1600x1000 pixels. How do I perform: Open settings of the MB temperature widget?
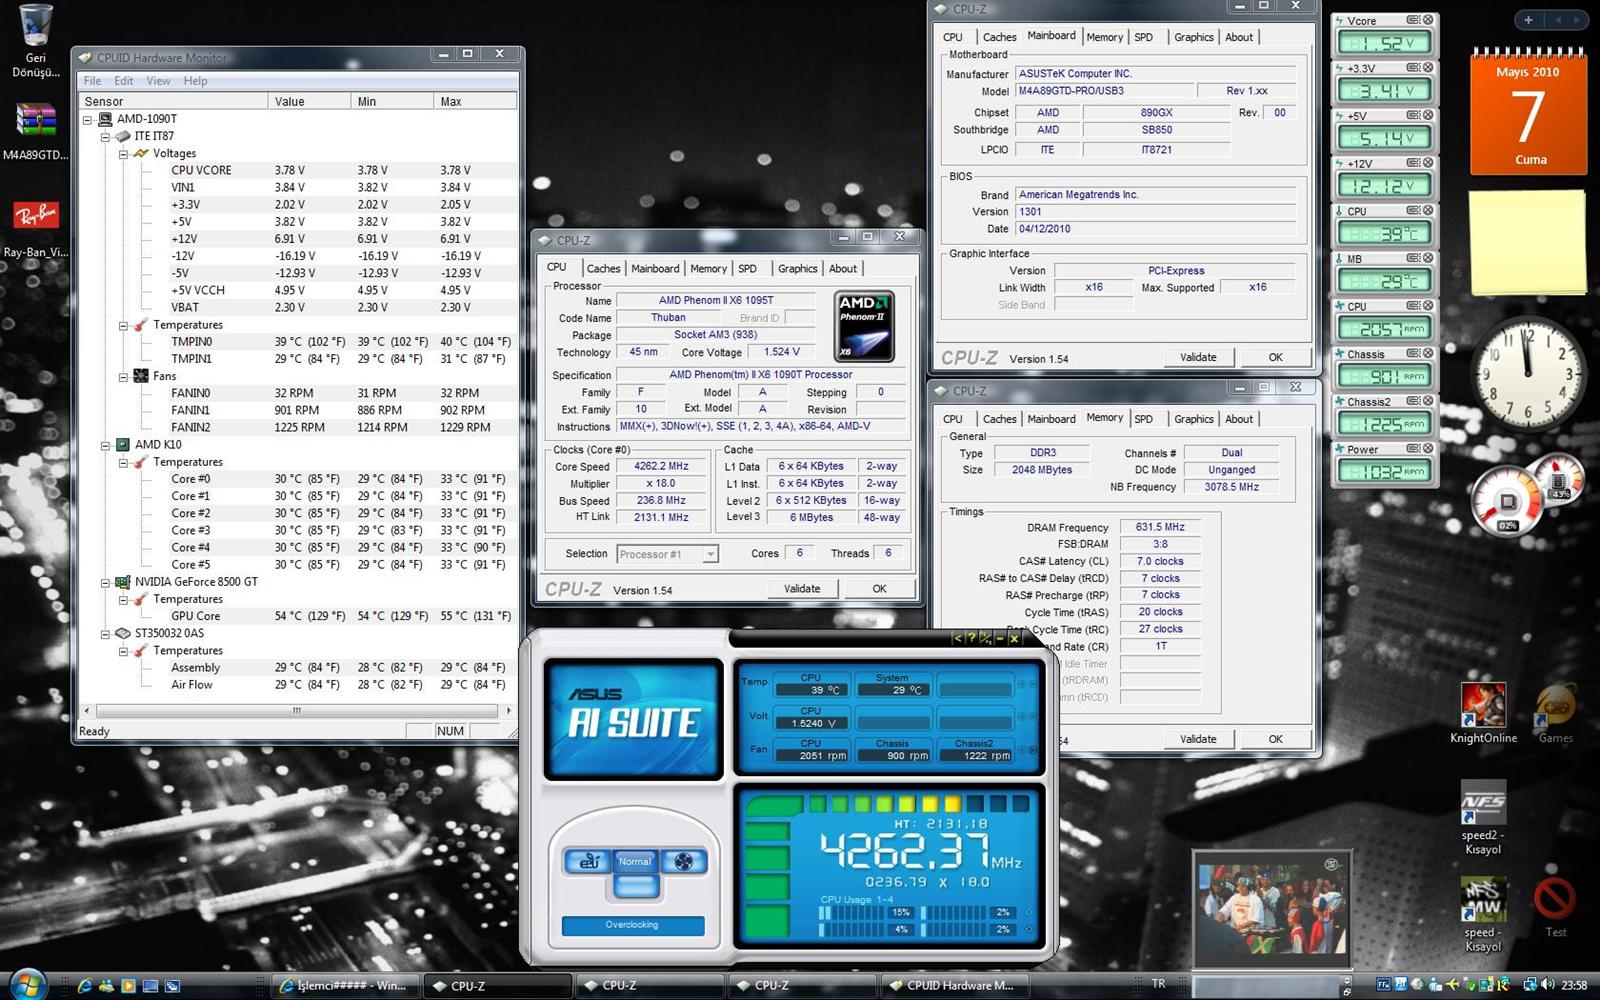[1414, 258]
